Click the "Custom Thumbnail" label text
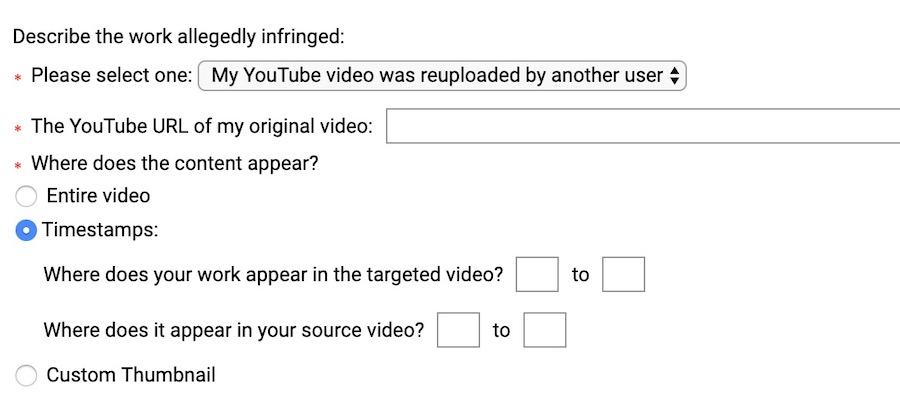 point(131,376)
